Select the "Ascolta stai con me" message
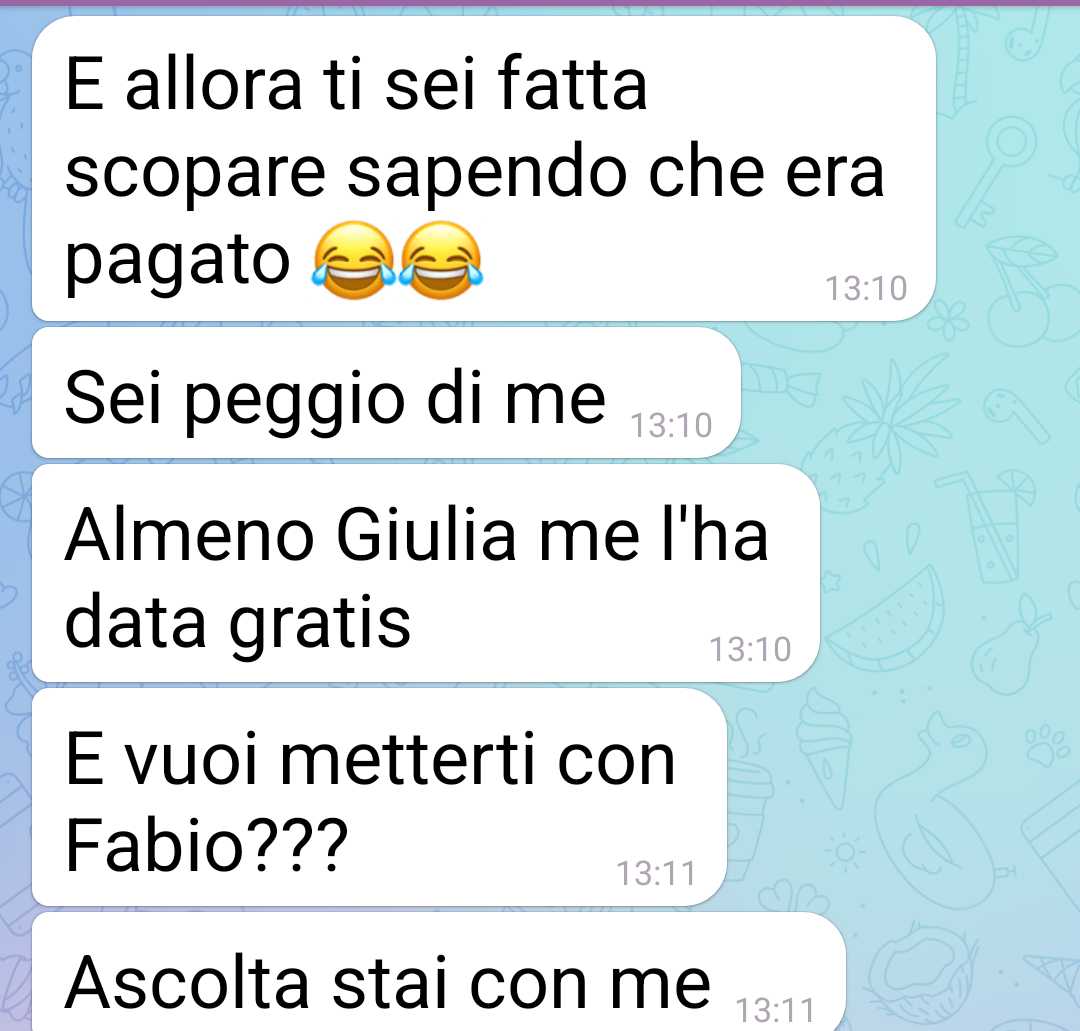 tap(439, 972)
